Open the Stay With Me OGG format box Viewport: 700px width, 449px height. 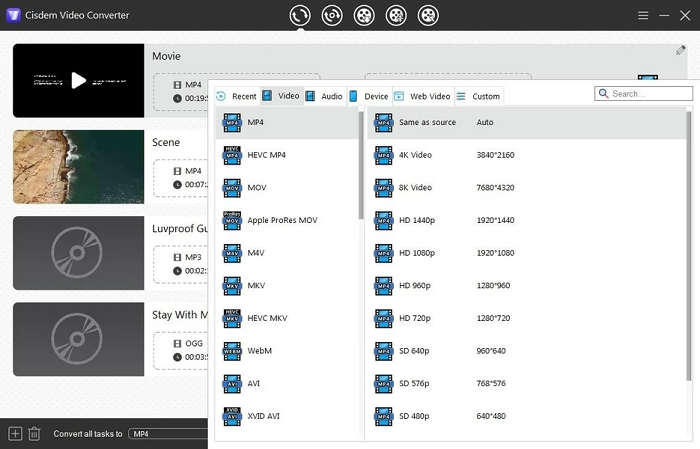[x=181, y=350]
